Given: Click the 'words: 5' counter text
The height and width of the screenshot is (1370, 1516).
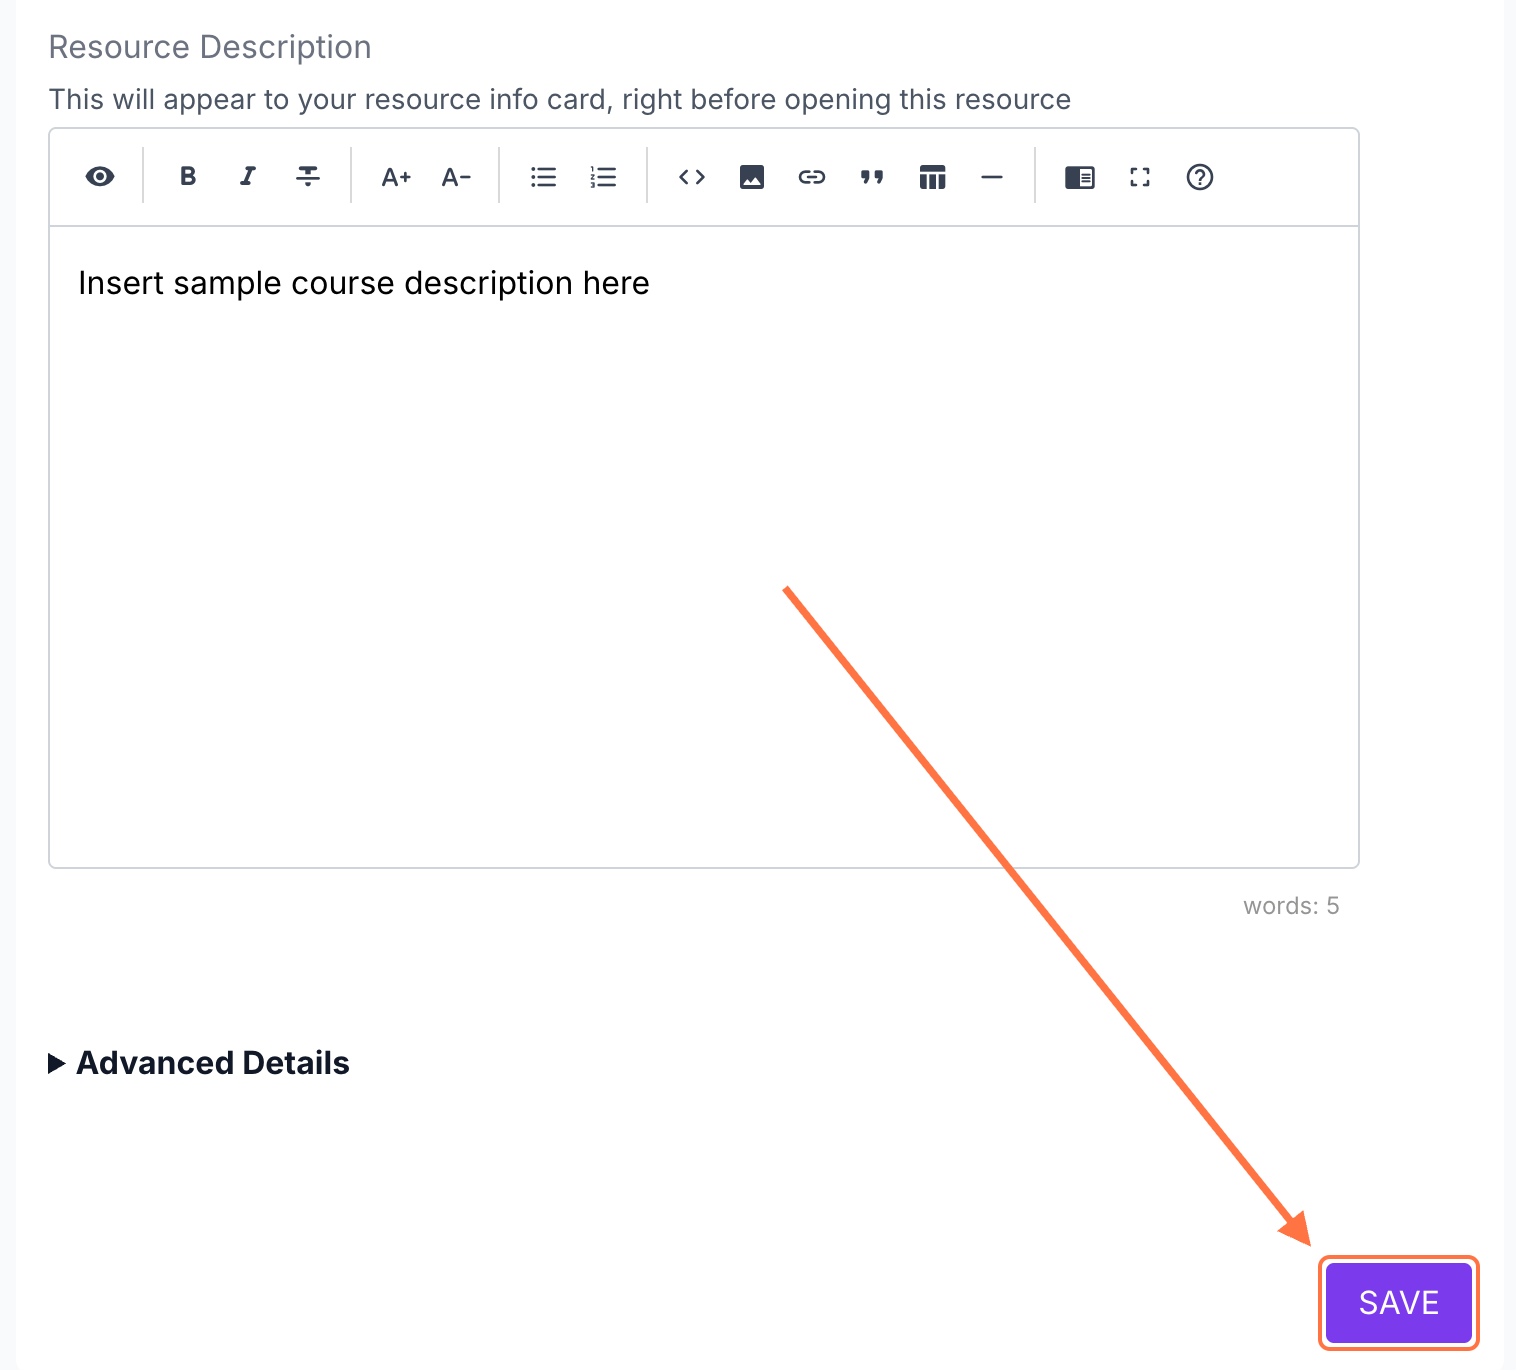Looking at the screenshot, I should (1291, 906).
